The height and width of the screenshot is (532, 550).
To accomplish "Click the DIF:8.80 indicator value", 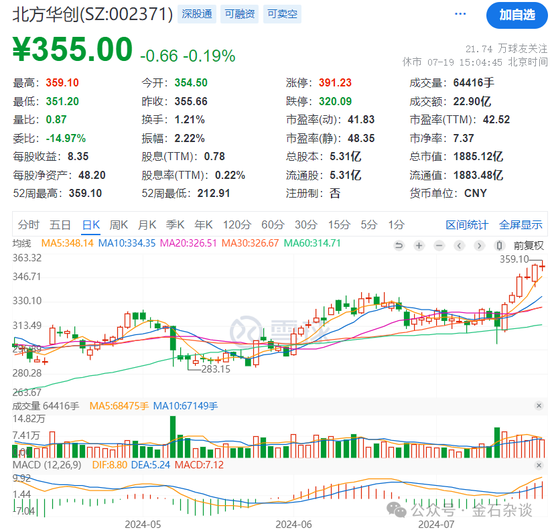I will pos(109,465).
